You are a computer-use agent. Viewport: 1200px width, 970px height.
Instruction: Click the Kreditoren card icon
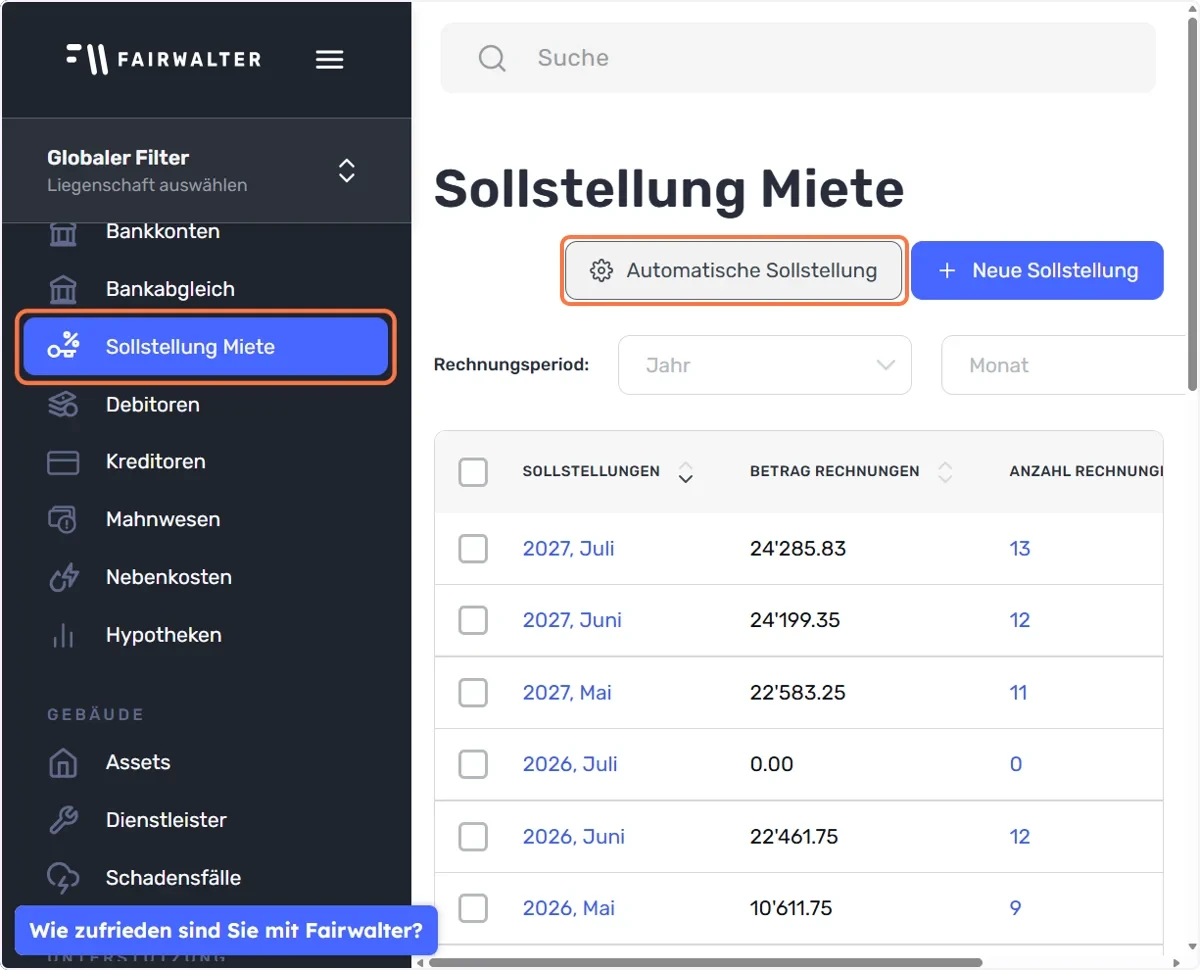[63, 462]
